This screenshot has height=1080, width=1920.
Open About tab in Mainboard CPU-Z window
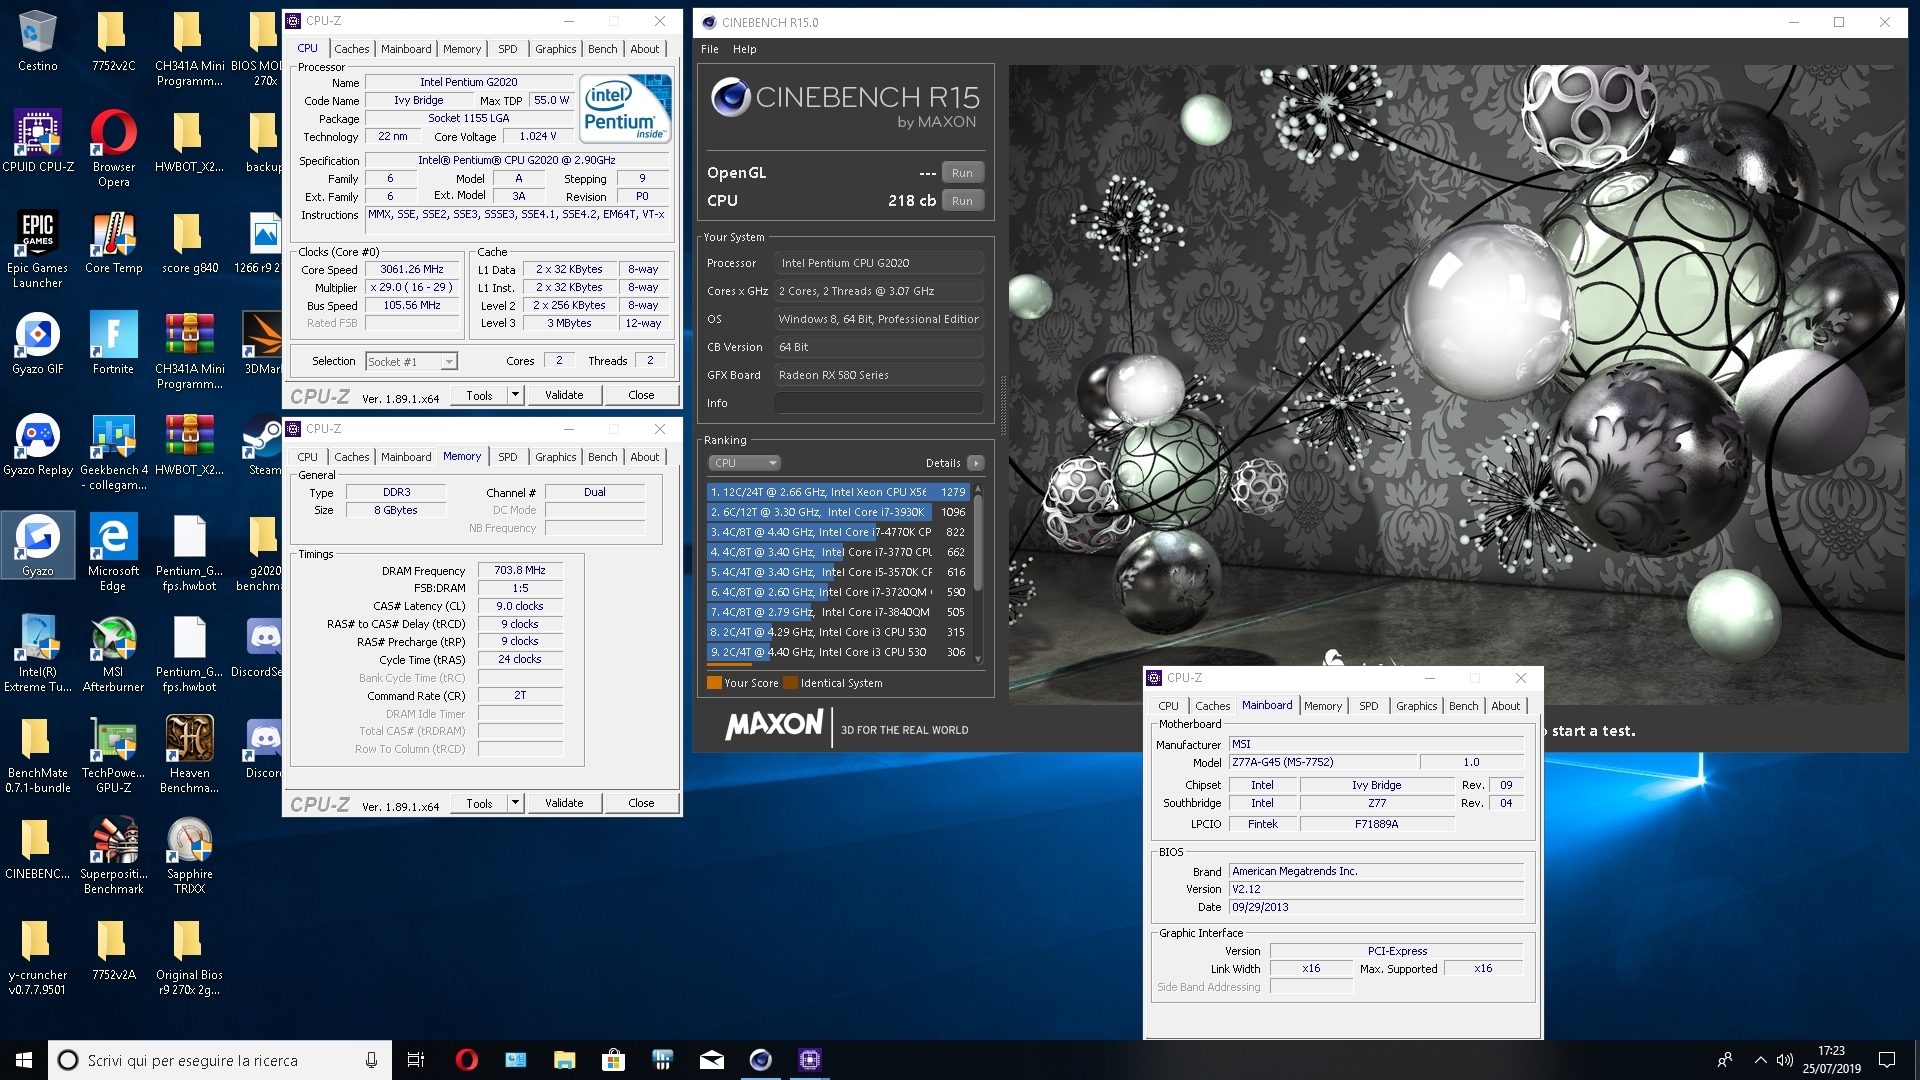1505,706
